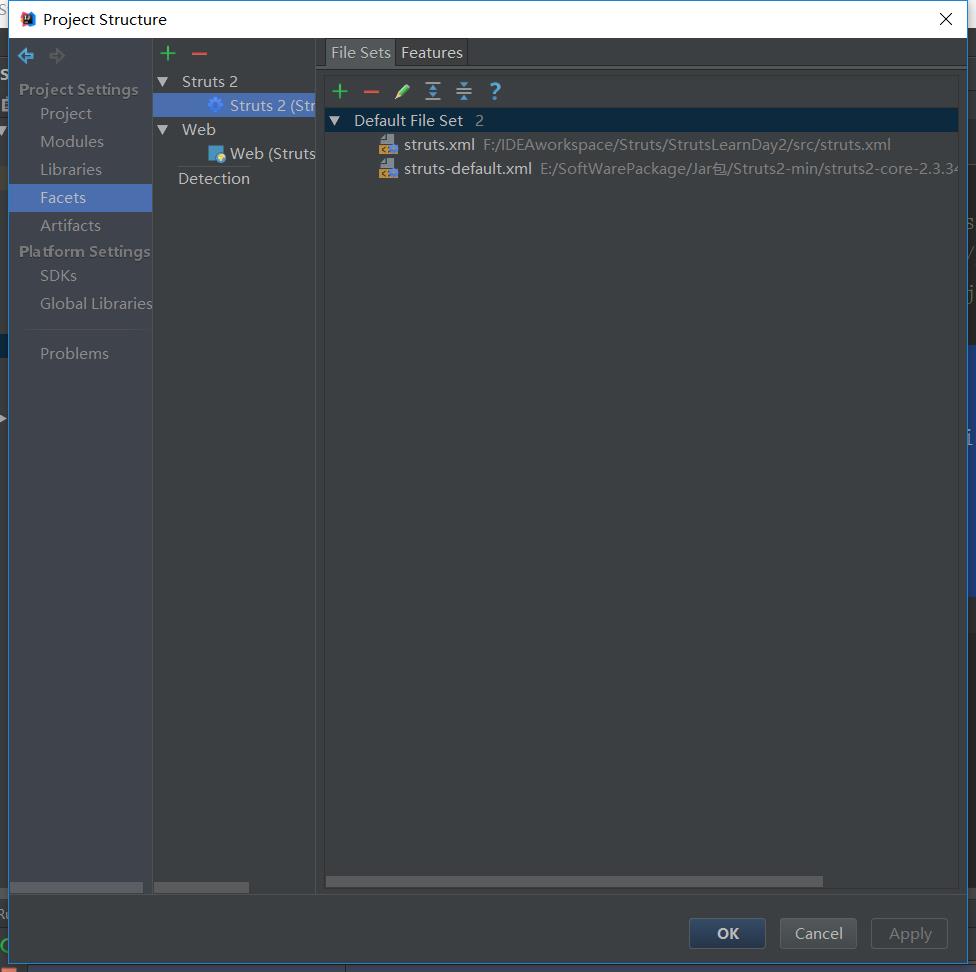The image size is (976, 972).
Task: Select the Struts 2 (Str... facet item
Action: tap(234, 105)
